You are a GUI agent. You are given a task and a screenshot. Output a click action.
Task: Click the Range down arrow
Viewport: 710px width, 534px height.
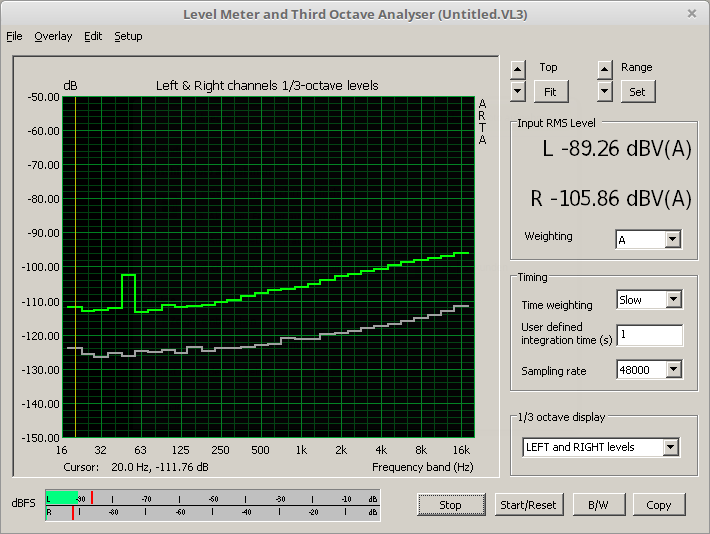pos(604,91)
